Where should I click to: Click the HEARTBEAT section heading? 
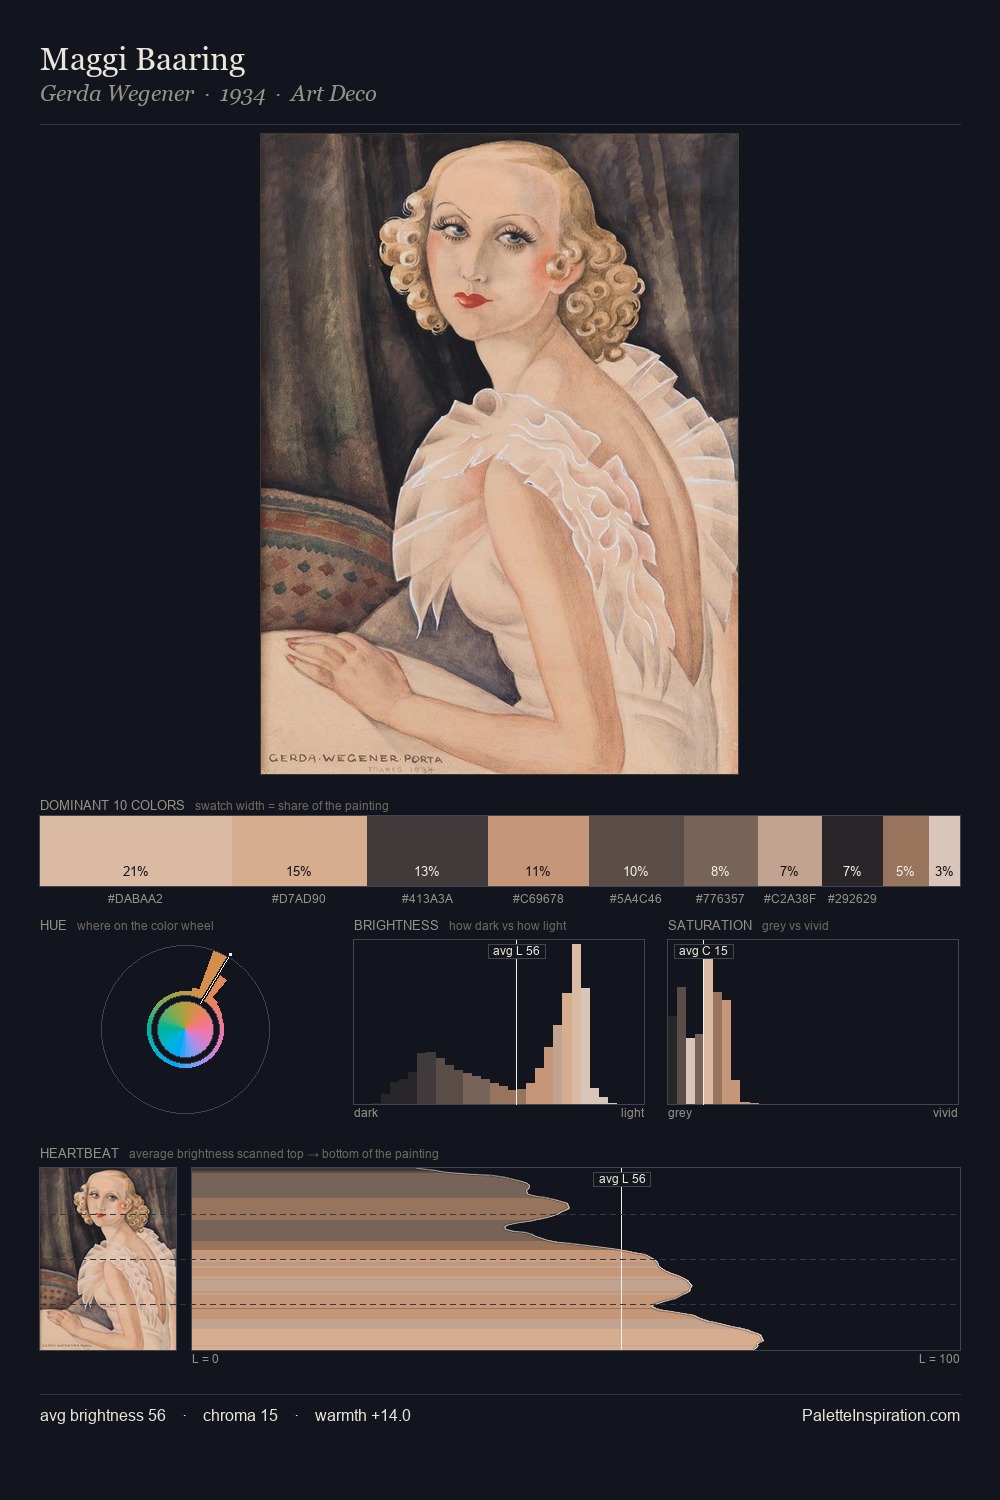click(79, 1153)
